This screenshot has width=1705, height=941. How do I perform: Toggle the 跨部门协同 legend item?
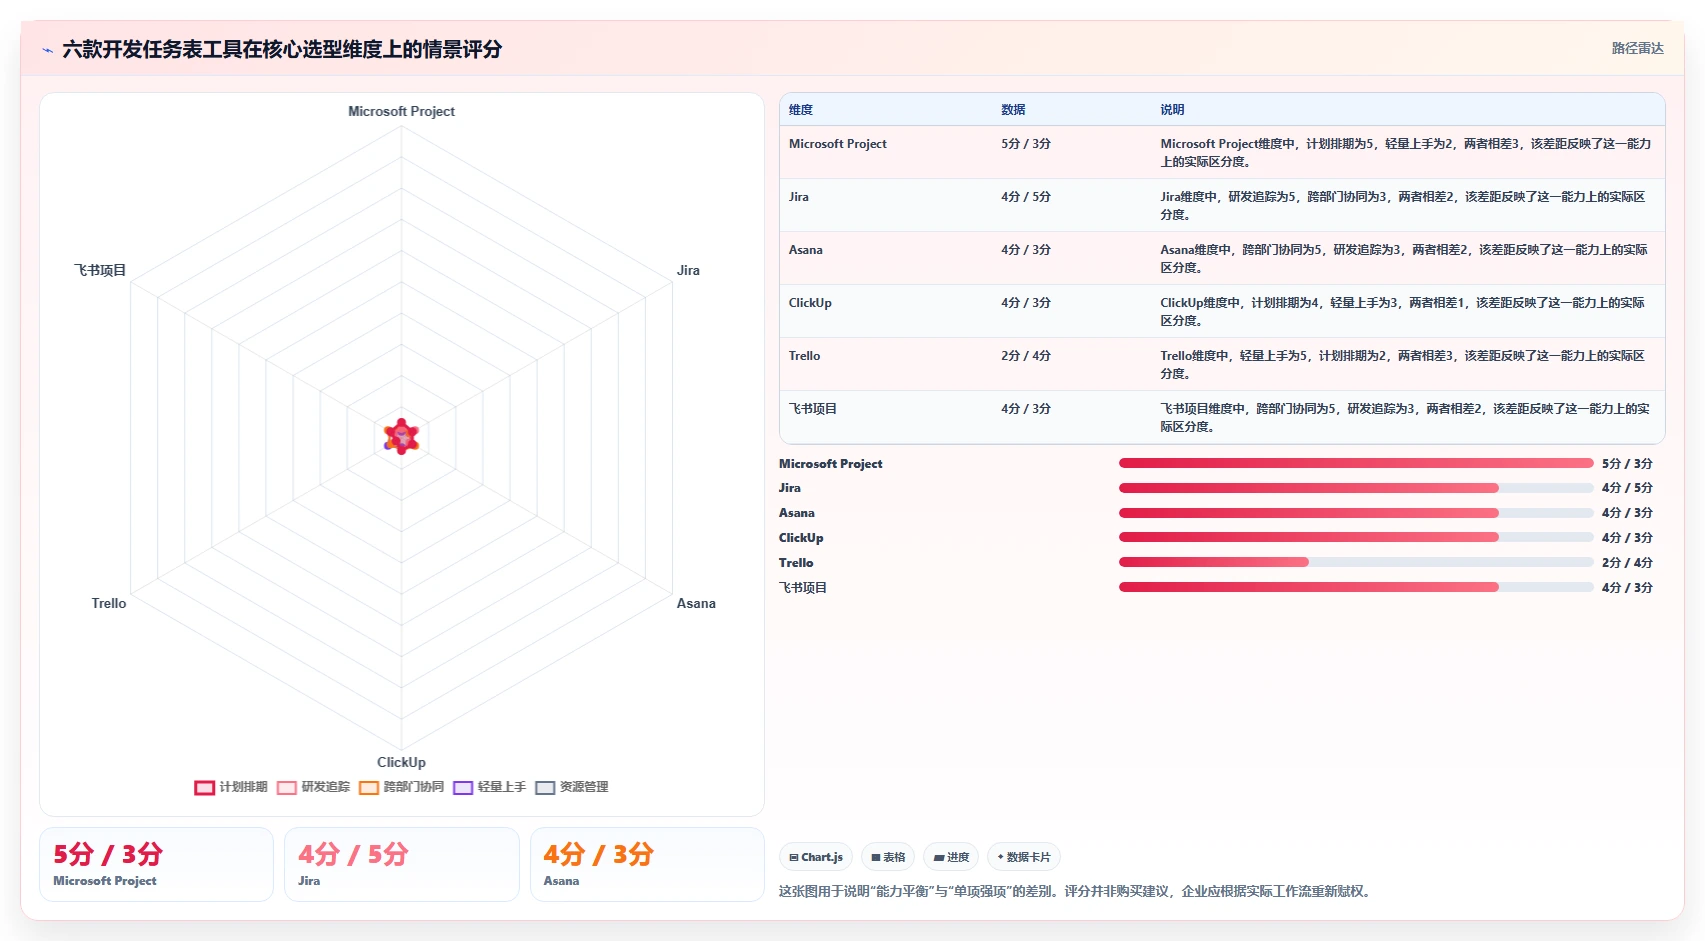pyautogui.click(x=401, y=788)
